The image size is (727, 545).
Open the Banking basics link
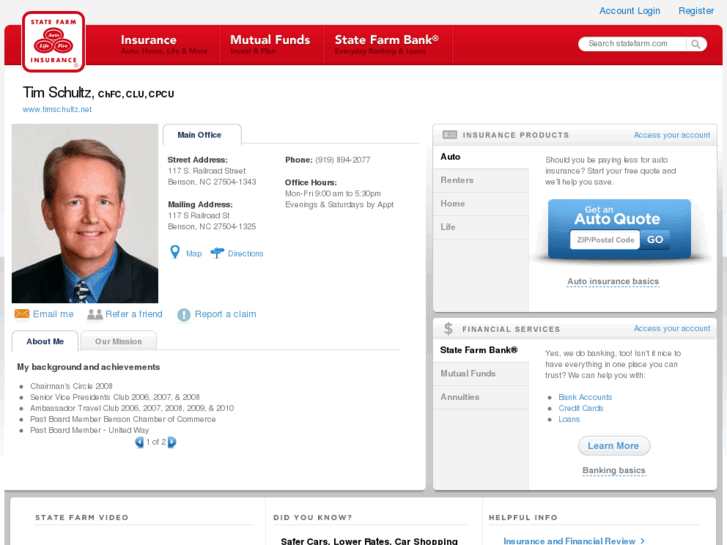(x=614, y=470)
